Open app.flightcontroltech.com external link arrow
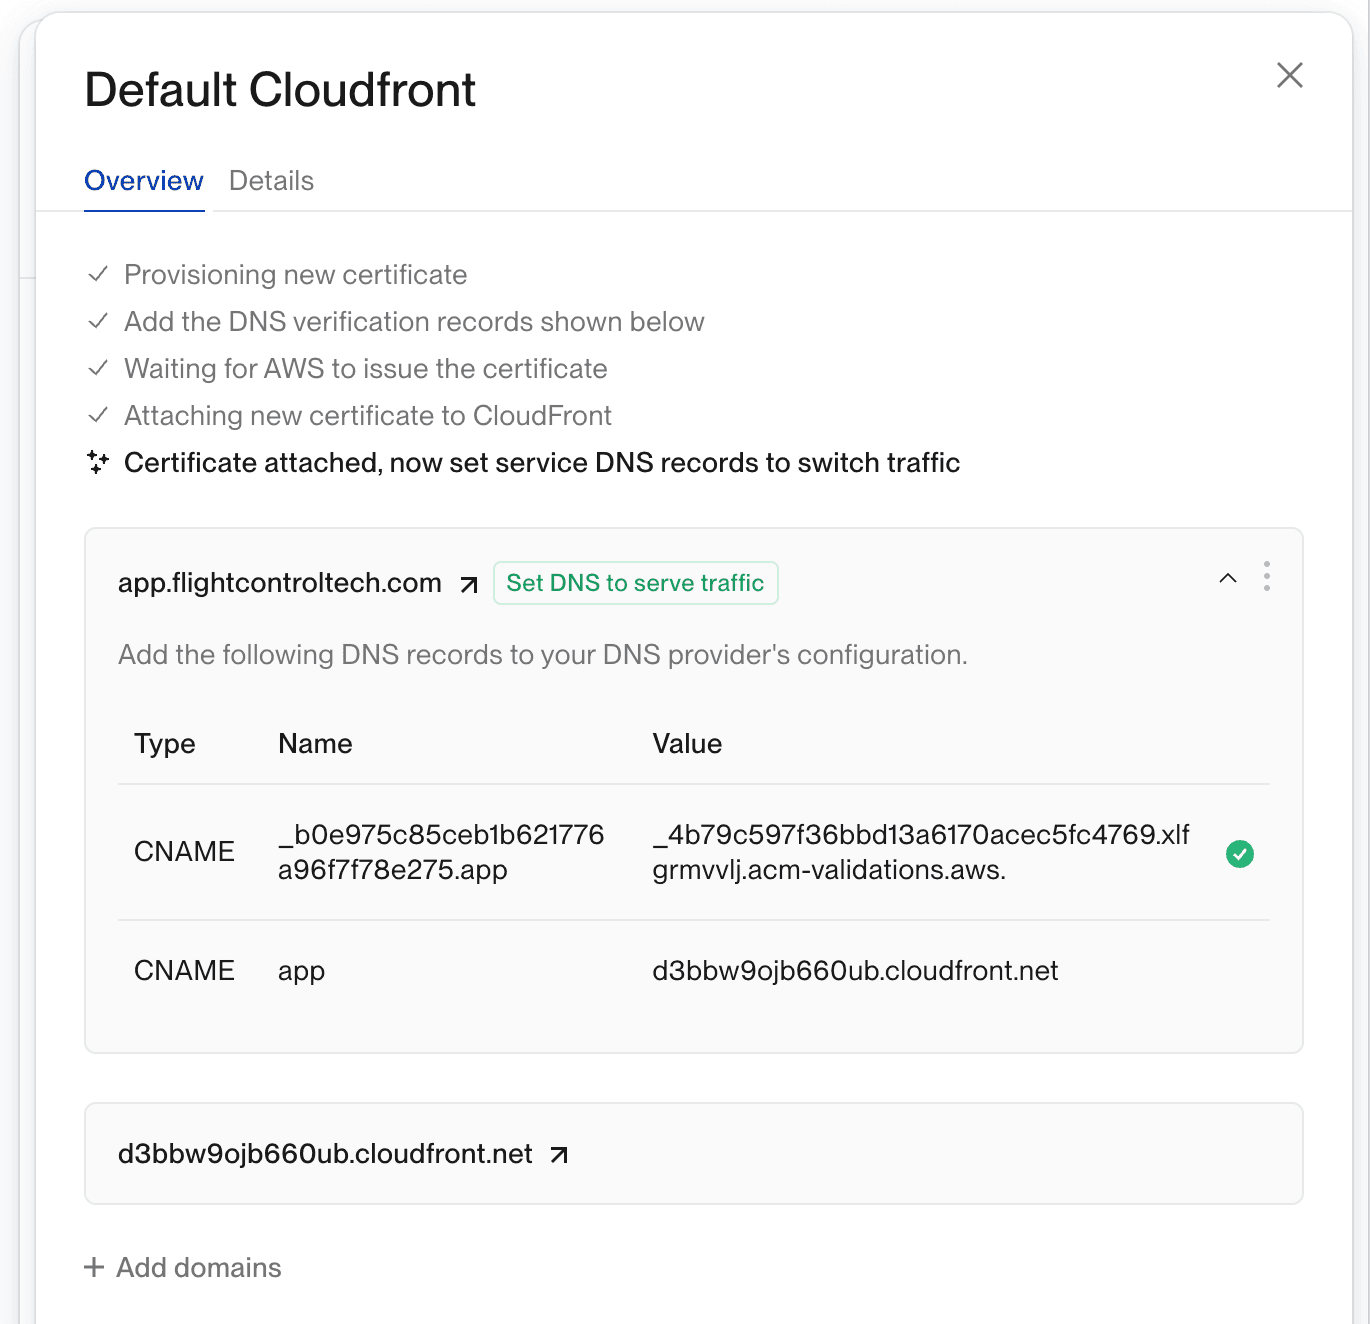Viewport: 1370px width, 1324px height. click(x=469, y=584)
